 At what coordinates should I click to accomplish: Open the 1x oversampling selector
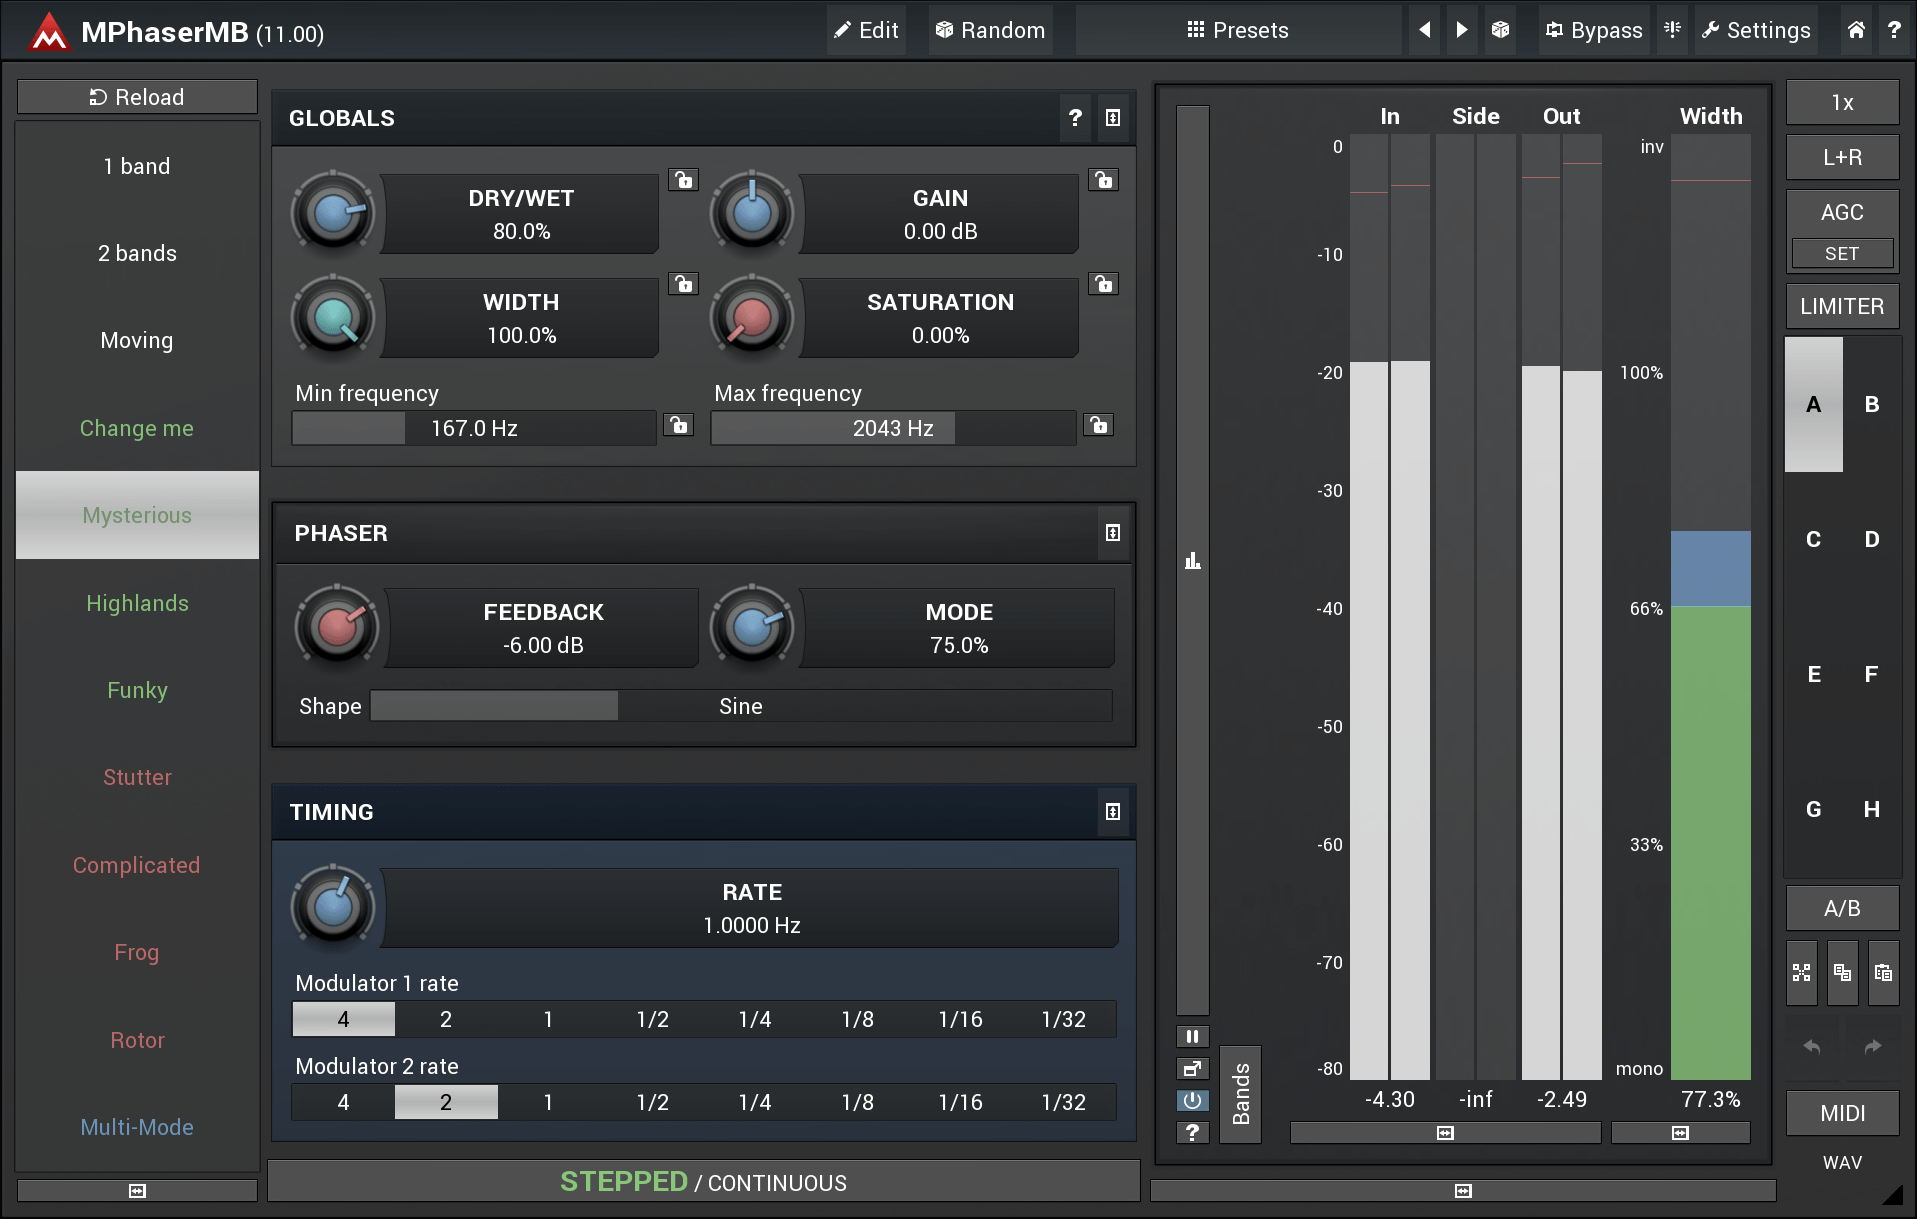click(x=1842, y=102)
